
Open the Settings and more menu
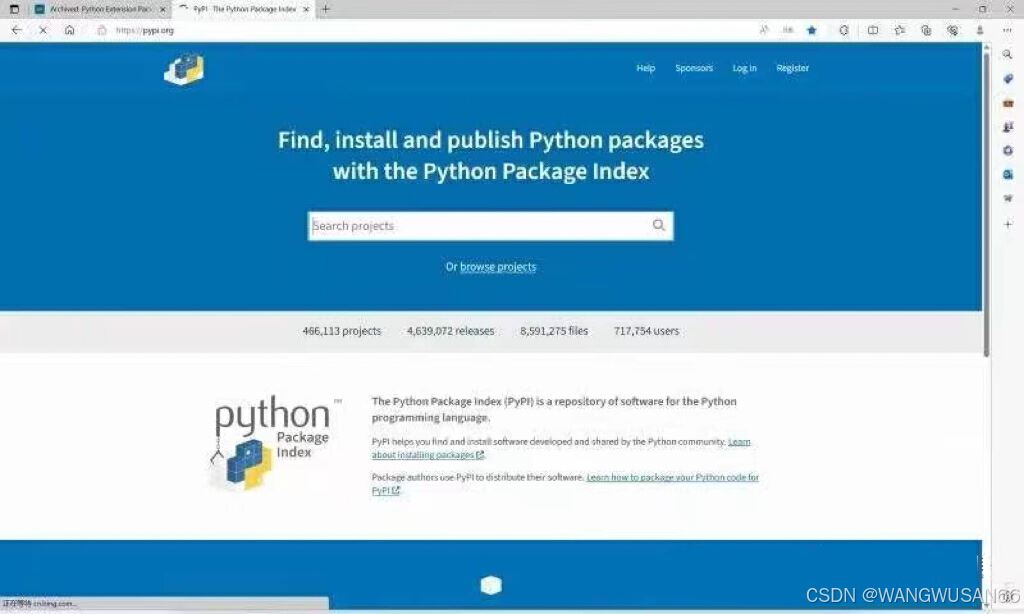coord(1007,30)
